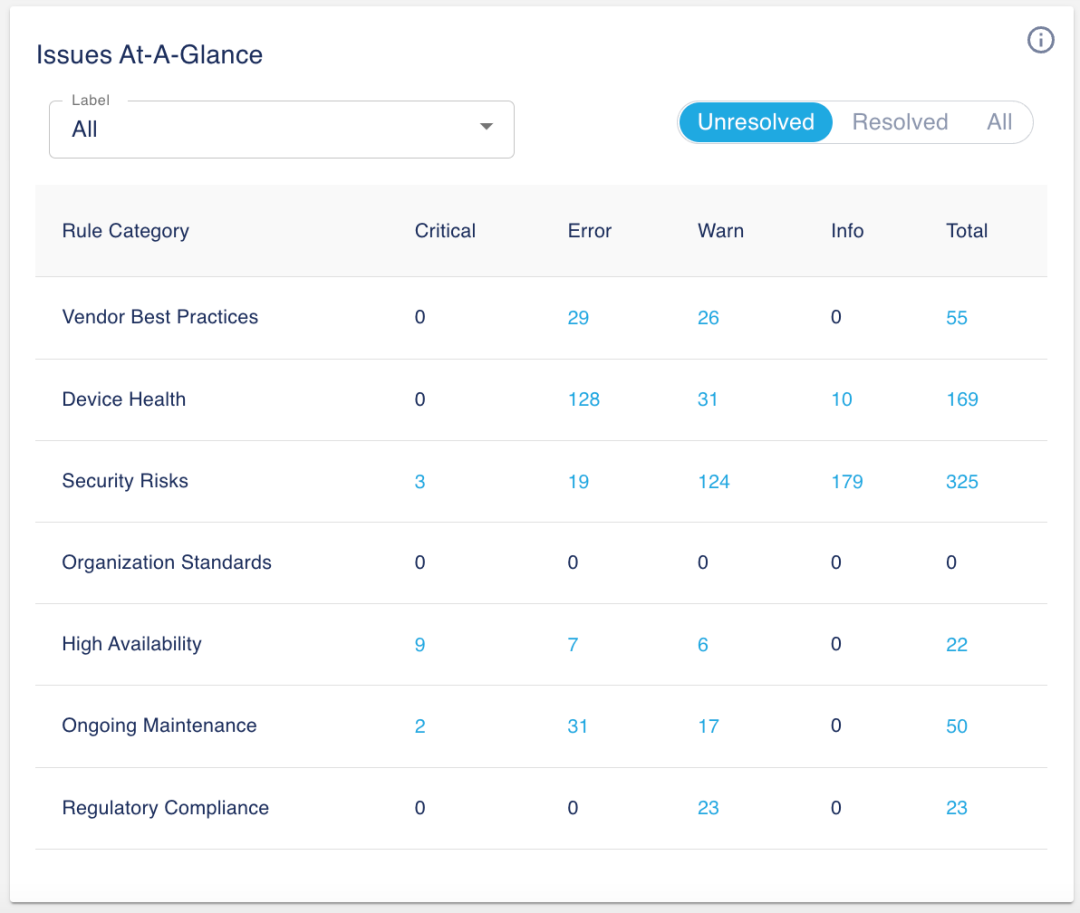The width and height of the screenshot is (1080, 913).
Task: Click the Rule Category column header
Action: click(x=125, y=231)
